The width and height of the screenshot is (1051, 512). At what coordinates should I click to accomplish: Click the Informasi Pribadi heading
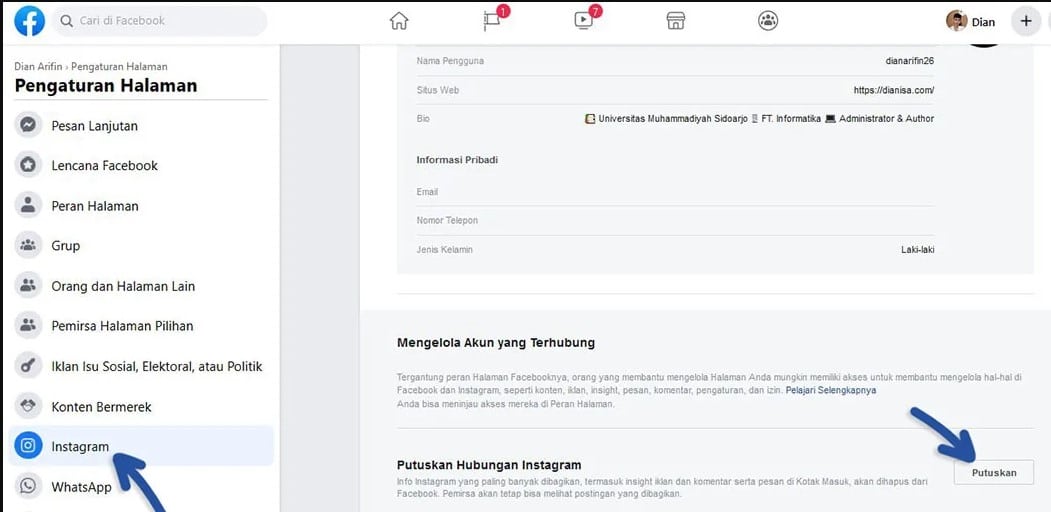pyautogui.click(x=457, y=159)
